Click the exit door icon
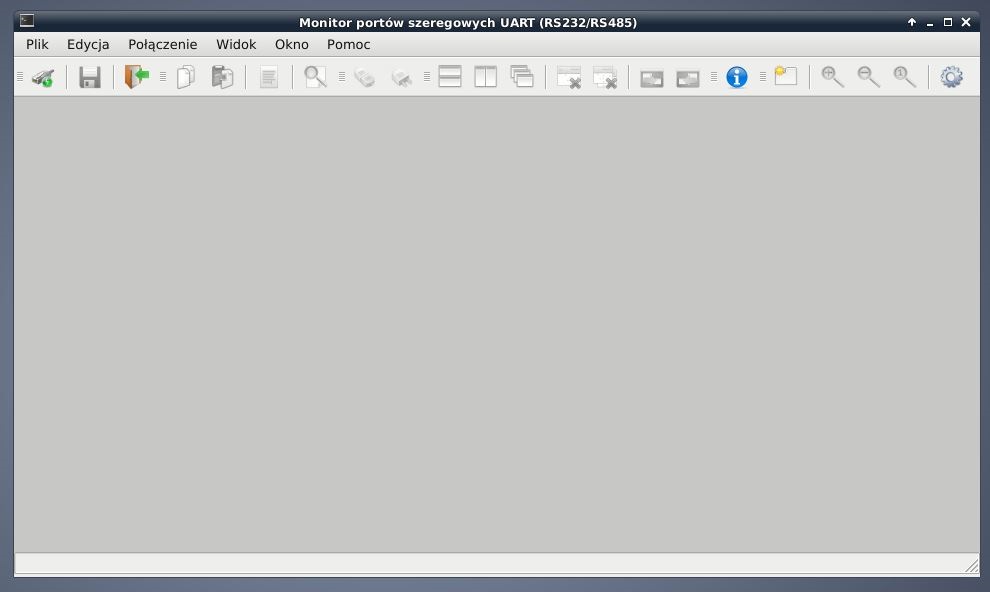Image resolution: width=990 pixels, height=592 pixels. point(136,77)
